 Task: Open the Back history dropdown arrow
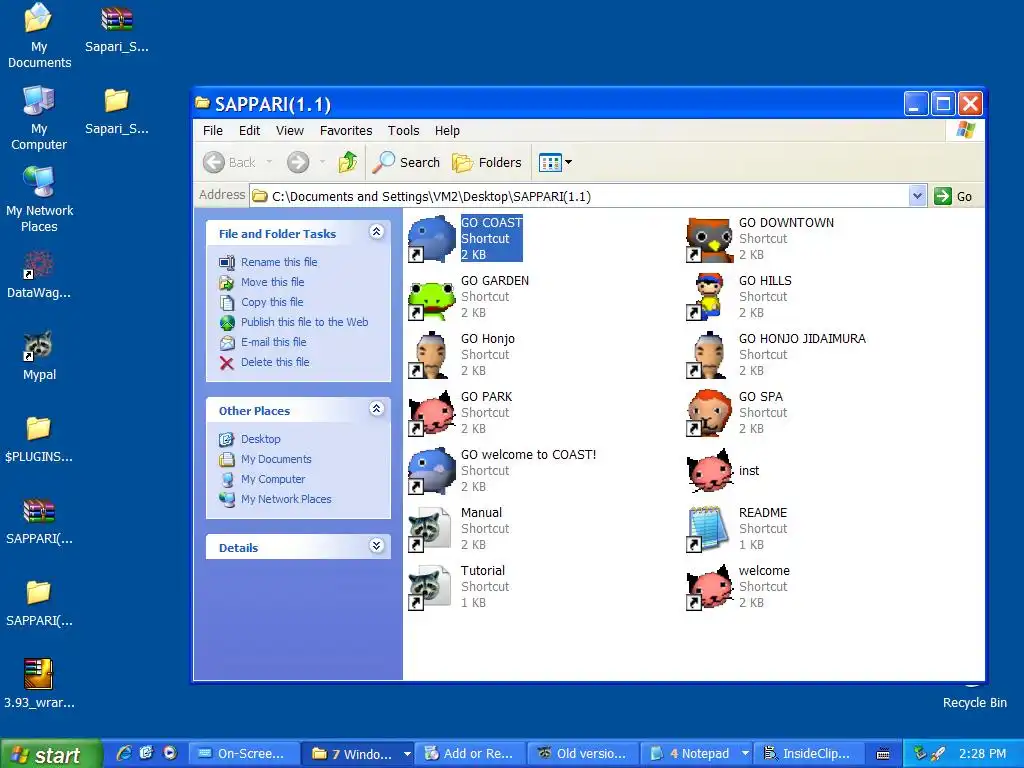click(x=269, y=162)
